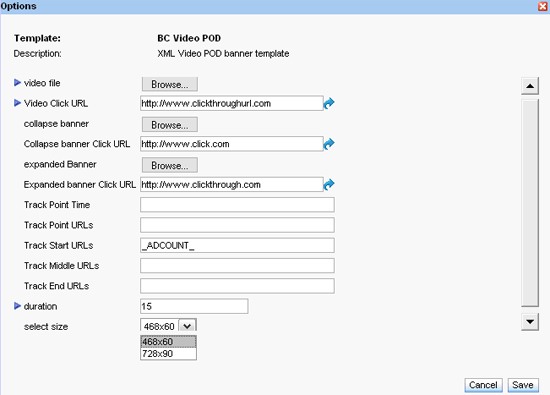Image resolution: width=550 pixels, height=395 pixels.
Task: Click the XML Video POD banner template description
Action: click(x=223, y=54)
